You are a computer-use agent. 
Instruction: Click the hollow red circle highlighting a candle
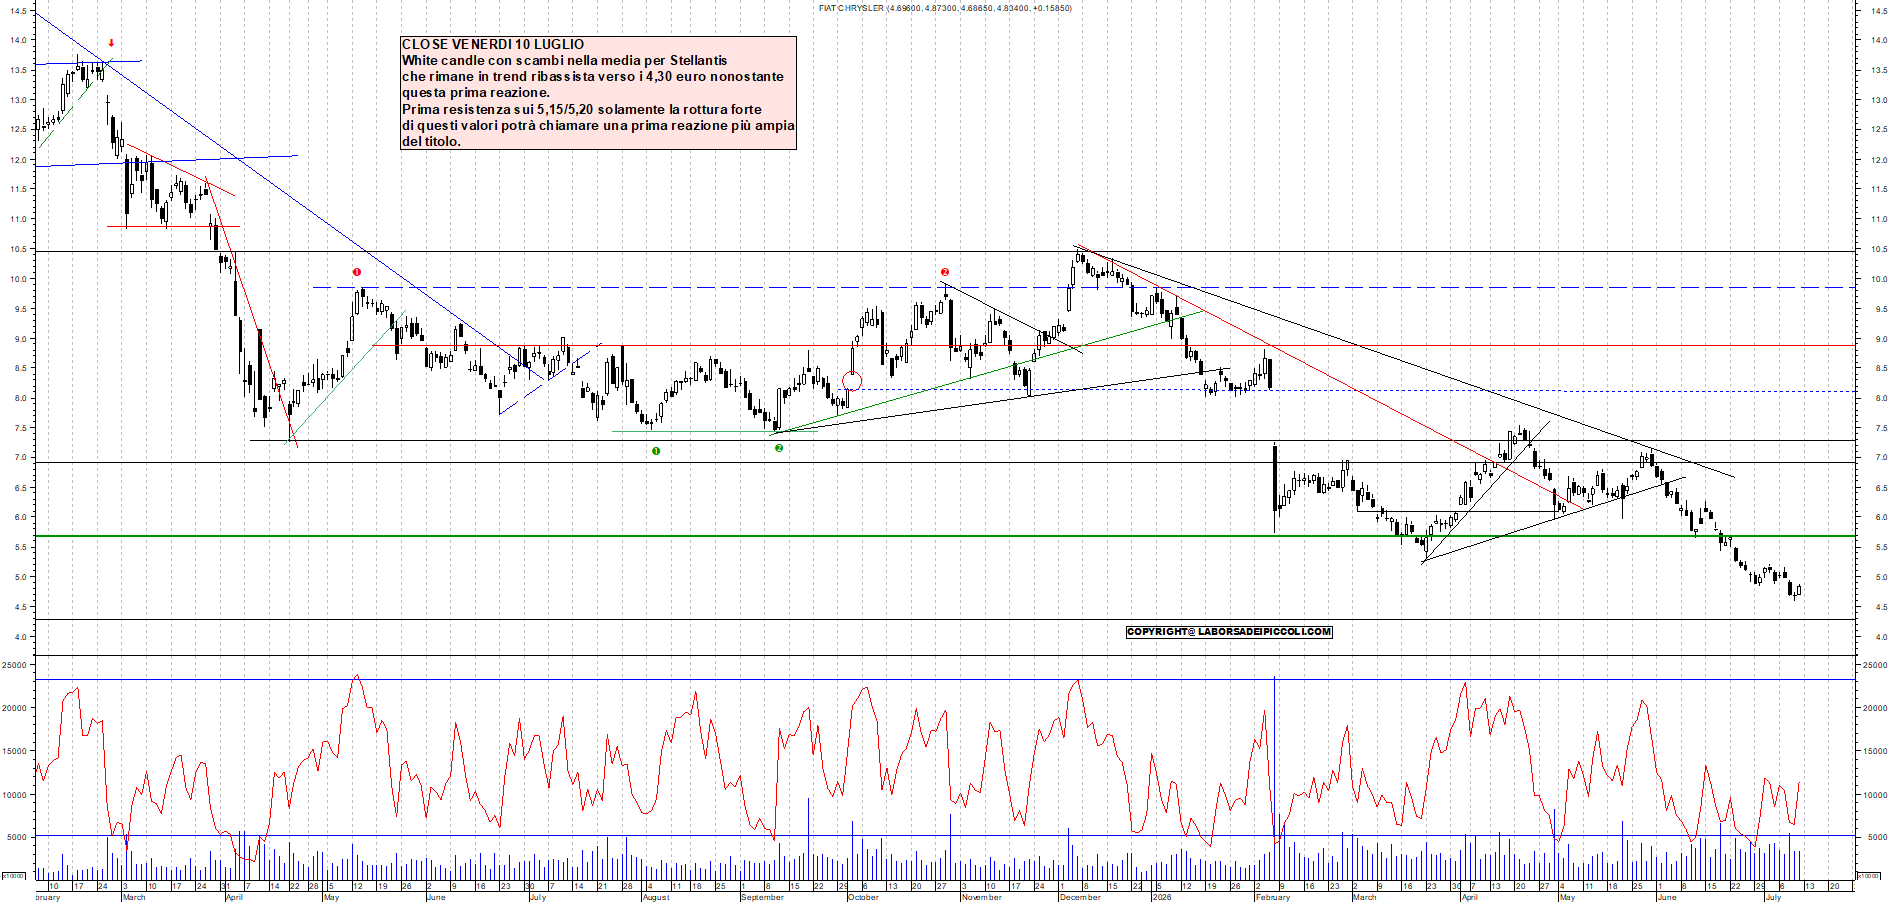tap(852, 381)
